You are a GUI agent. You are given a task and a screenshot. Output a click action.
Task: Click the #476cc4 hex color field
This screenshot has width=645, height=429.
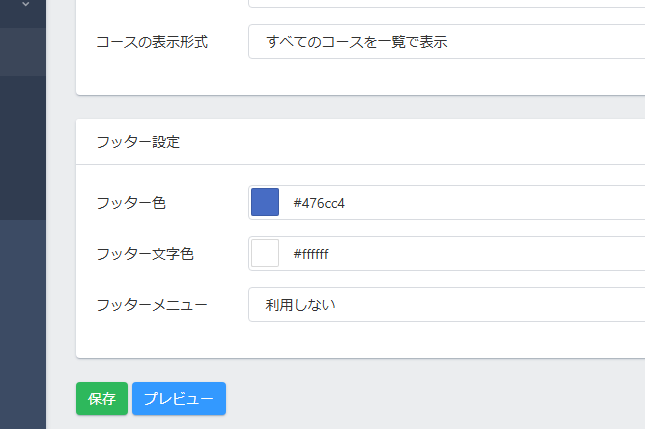pyautogui.click(x=460, y=203)
